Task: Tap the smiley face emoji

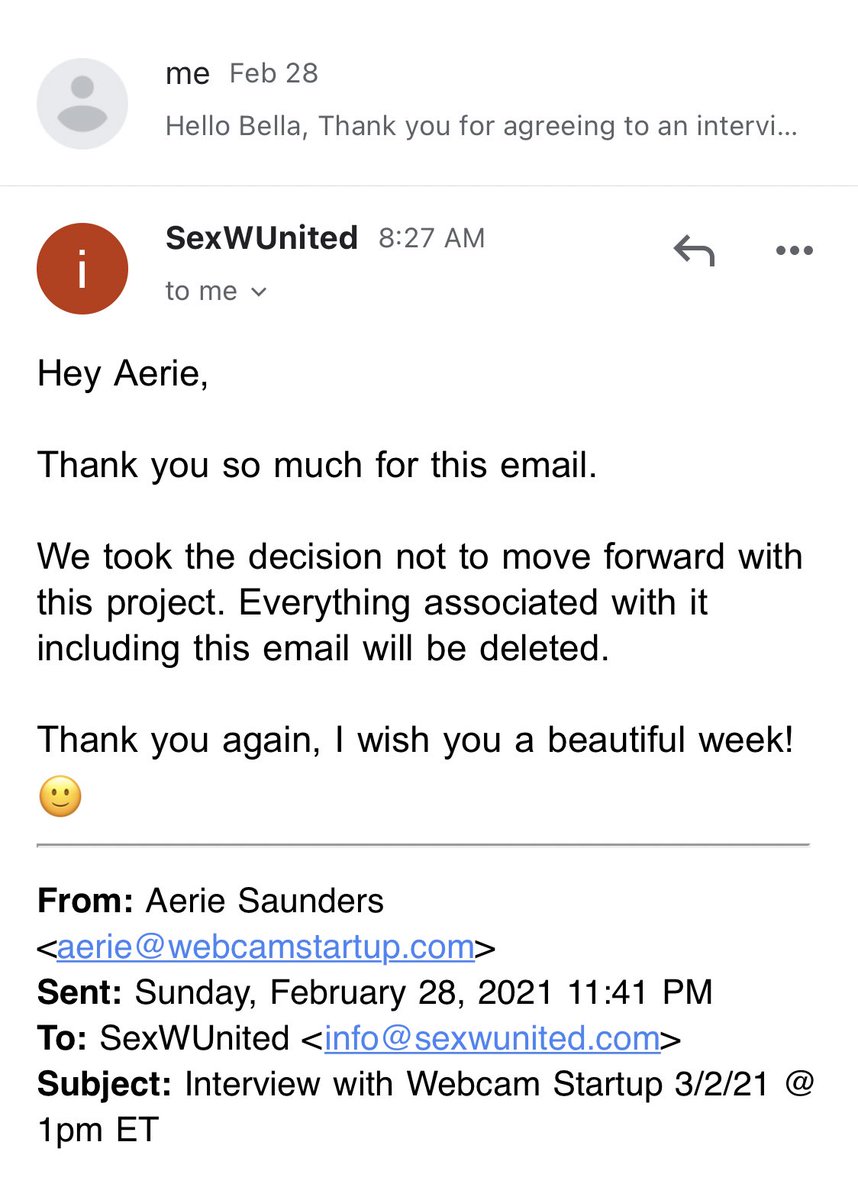Action: [60, 797]
